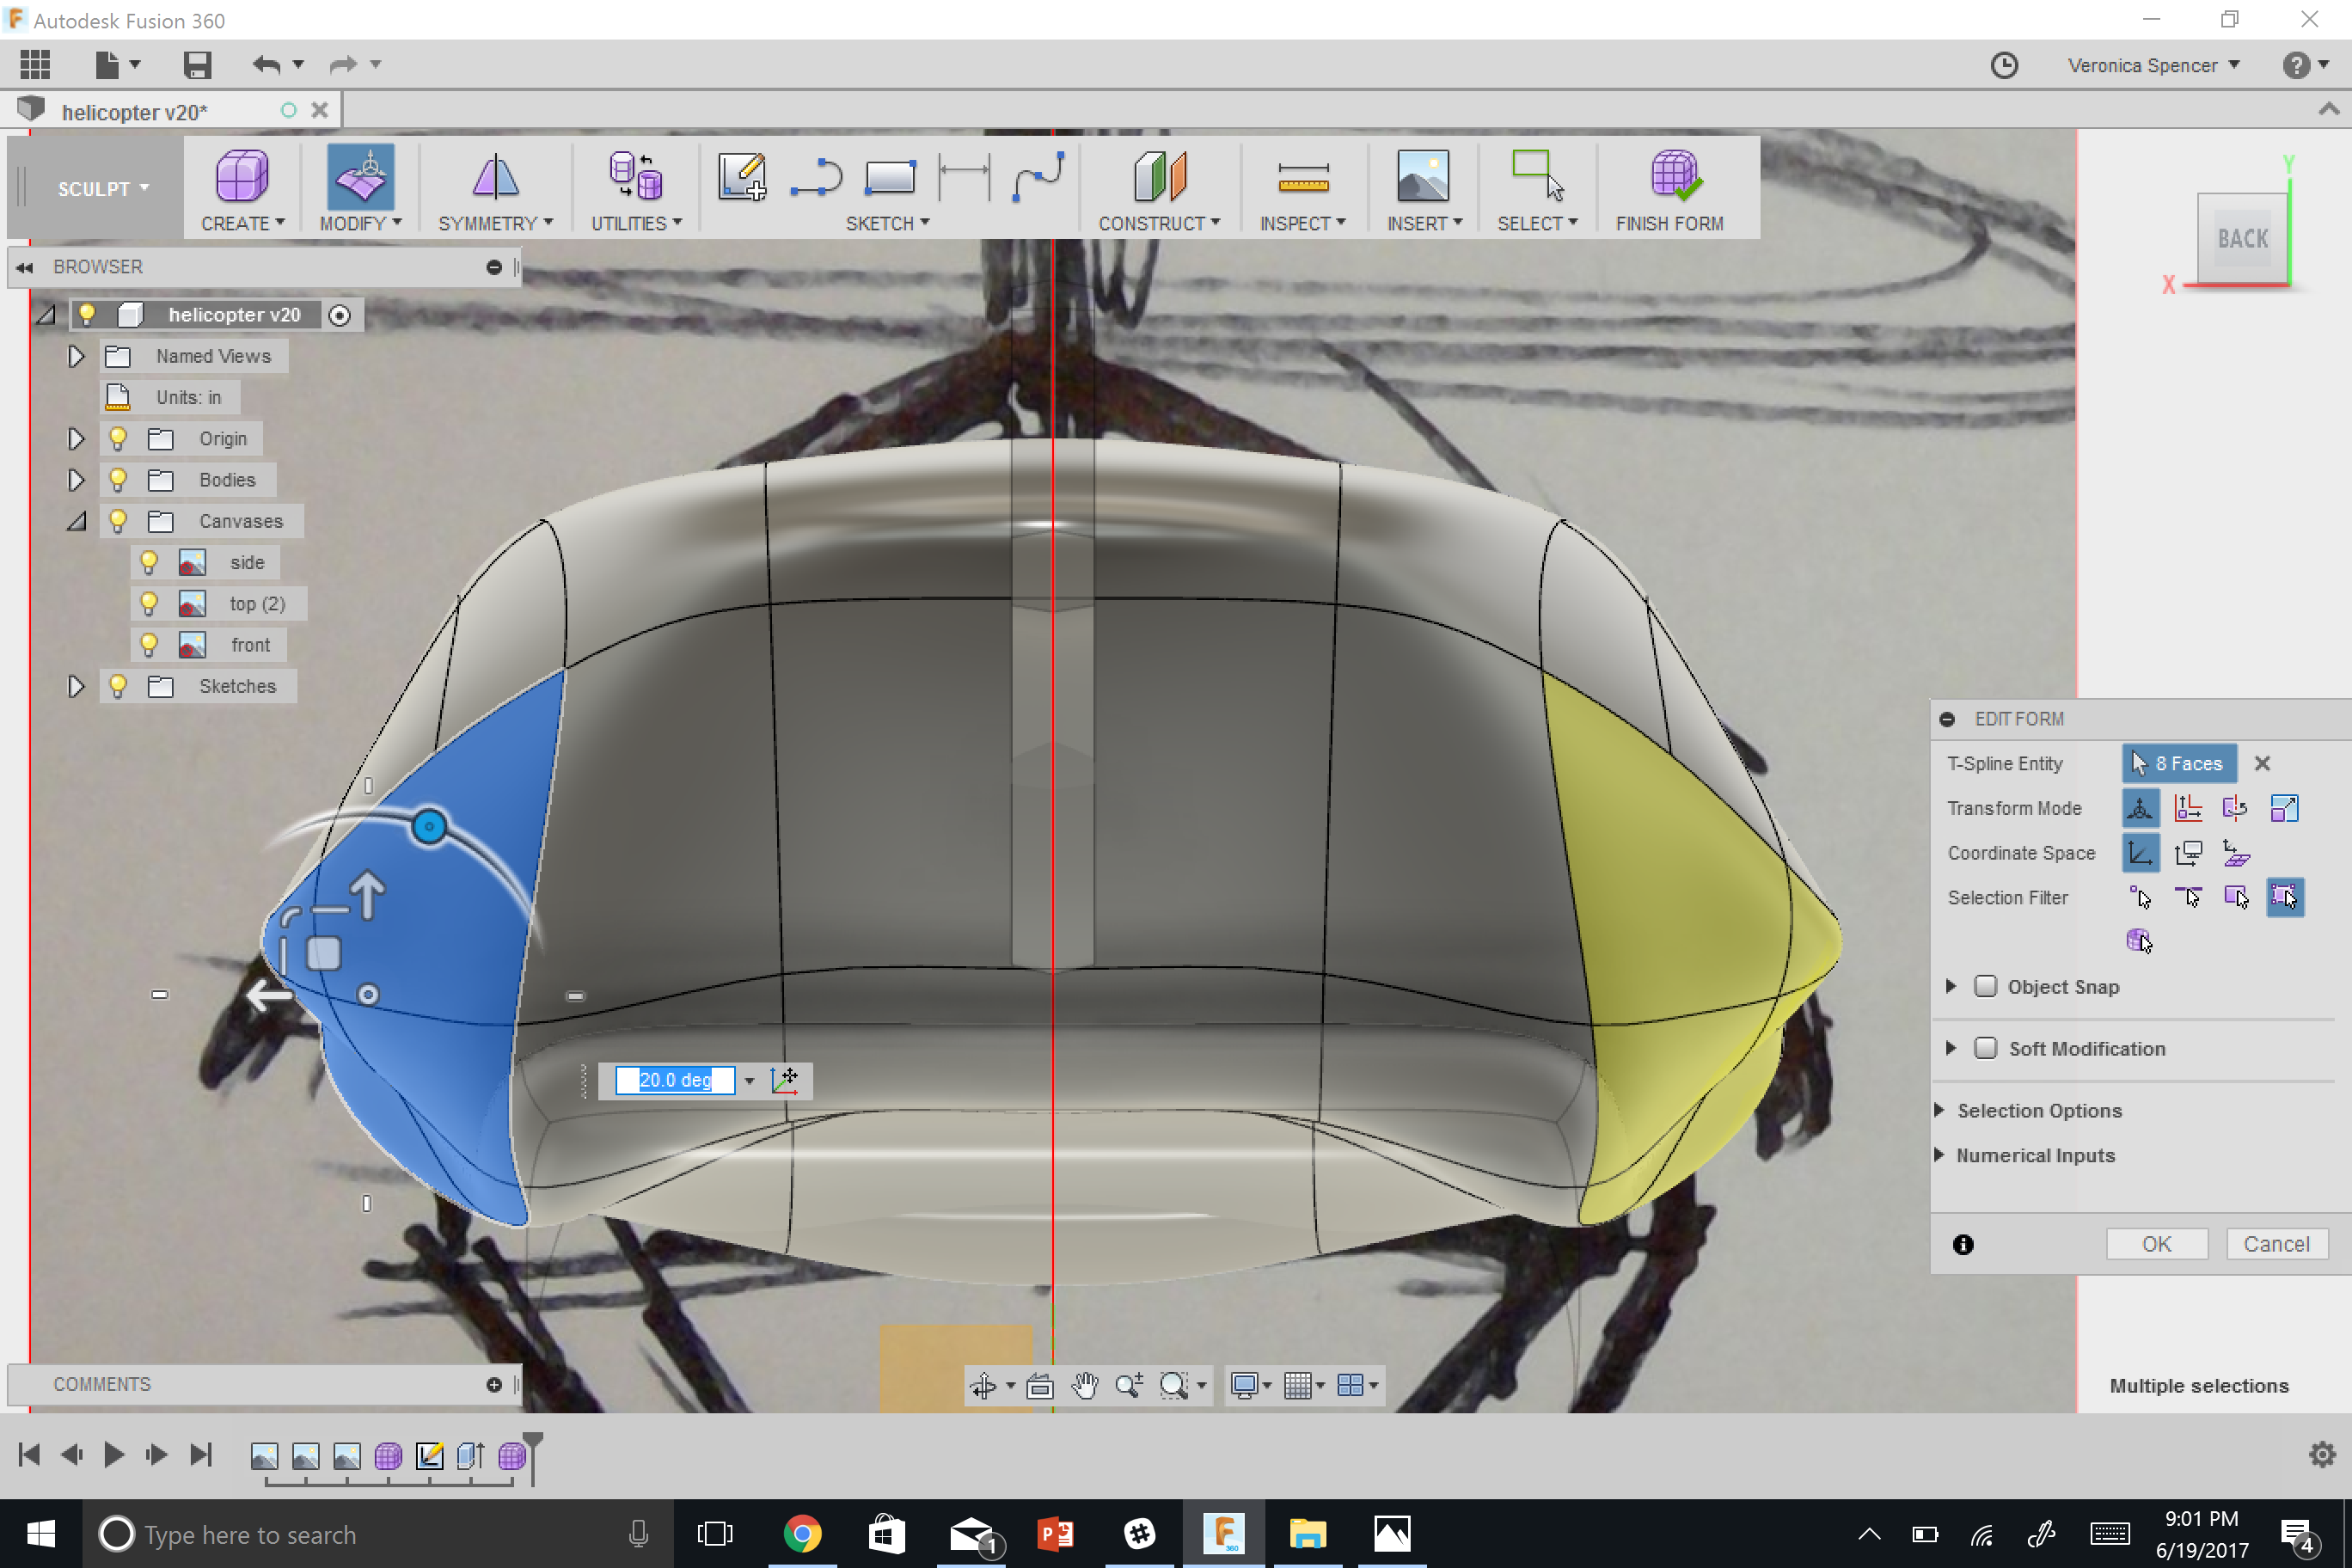Set selection filter to Body
The height and width of the screenshot is (1568, 2352).
(x=2139, y=940)
